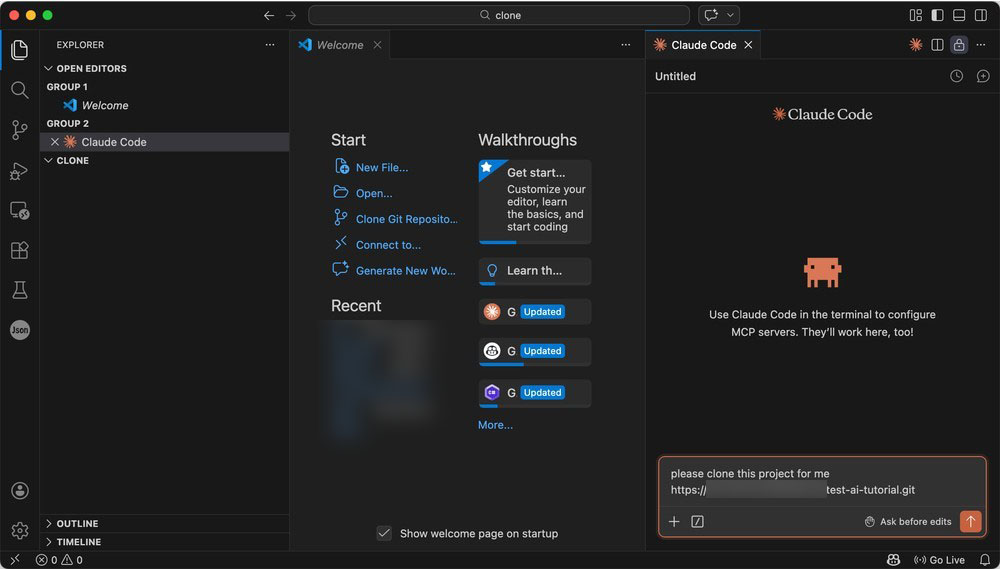Split the Claude Code editor
The height and width of the screenshot is (569, 1000).
tap(938, 45)
